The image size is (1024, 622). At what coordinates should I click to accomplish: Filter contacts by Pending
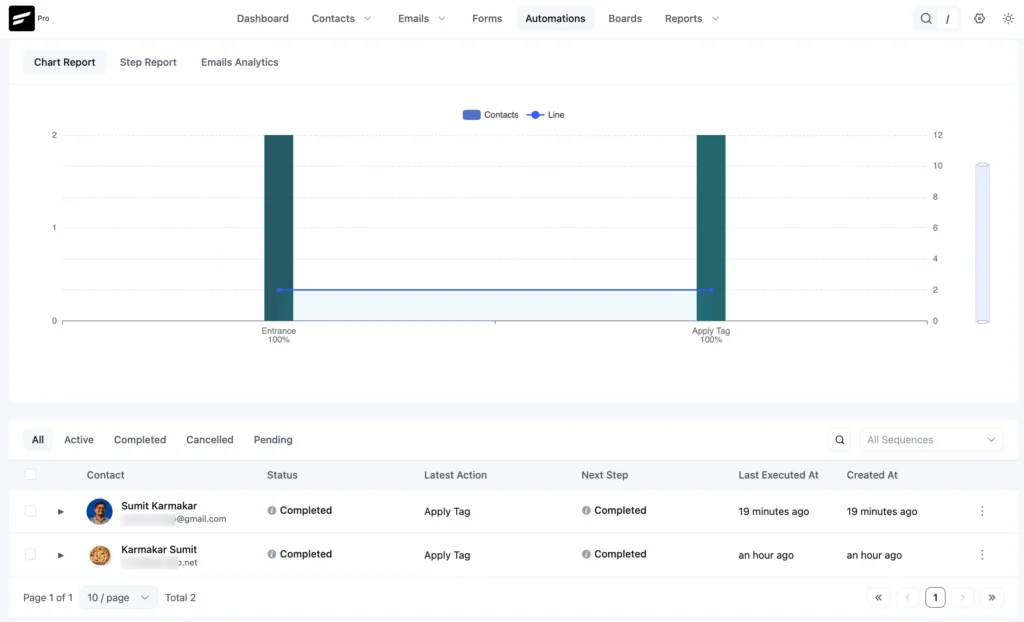tap(273, 440)
